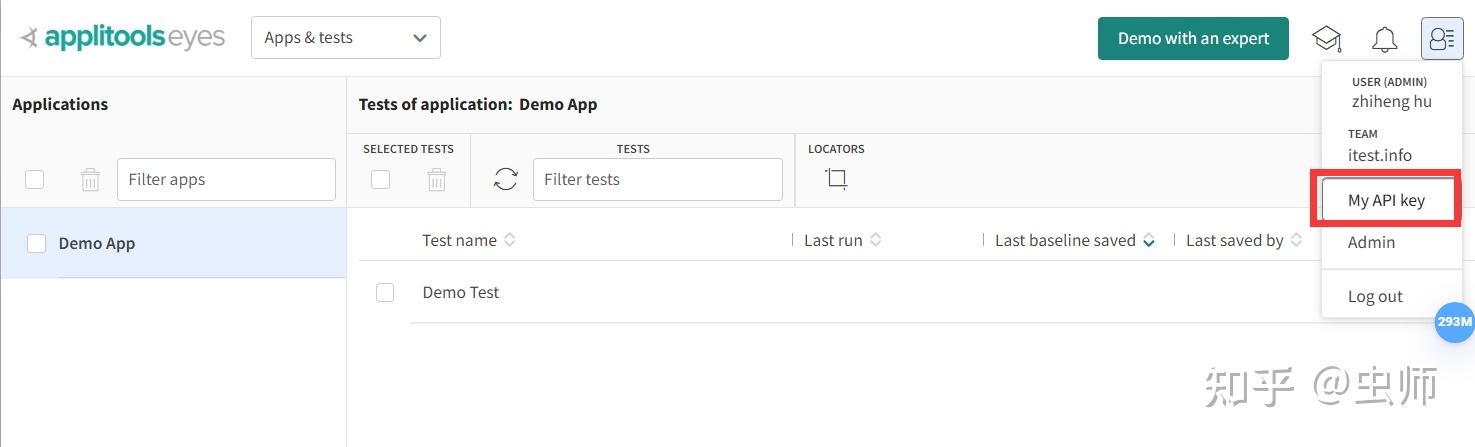Focus the Filter apps search box
This screenshot has width=1475, height=447.
[226, 180]
